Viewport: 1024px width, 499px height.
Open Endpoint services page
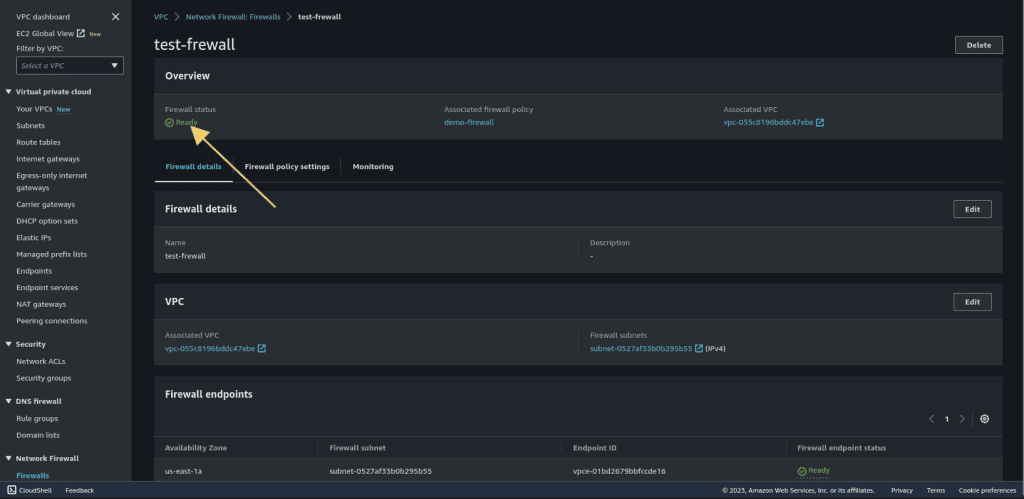pyautogui.click(x=47, y=288)
